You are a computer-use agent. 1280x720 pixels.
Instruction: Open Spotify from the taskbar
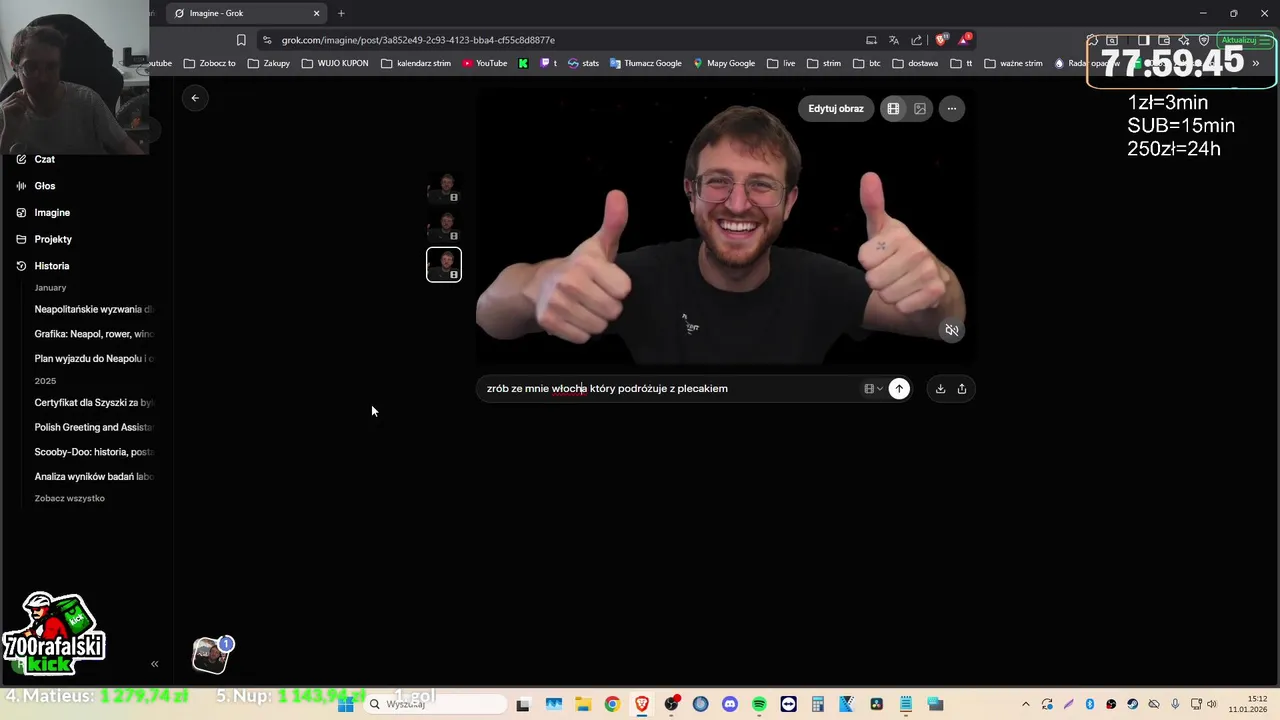759,704
